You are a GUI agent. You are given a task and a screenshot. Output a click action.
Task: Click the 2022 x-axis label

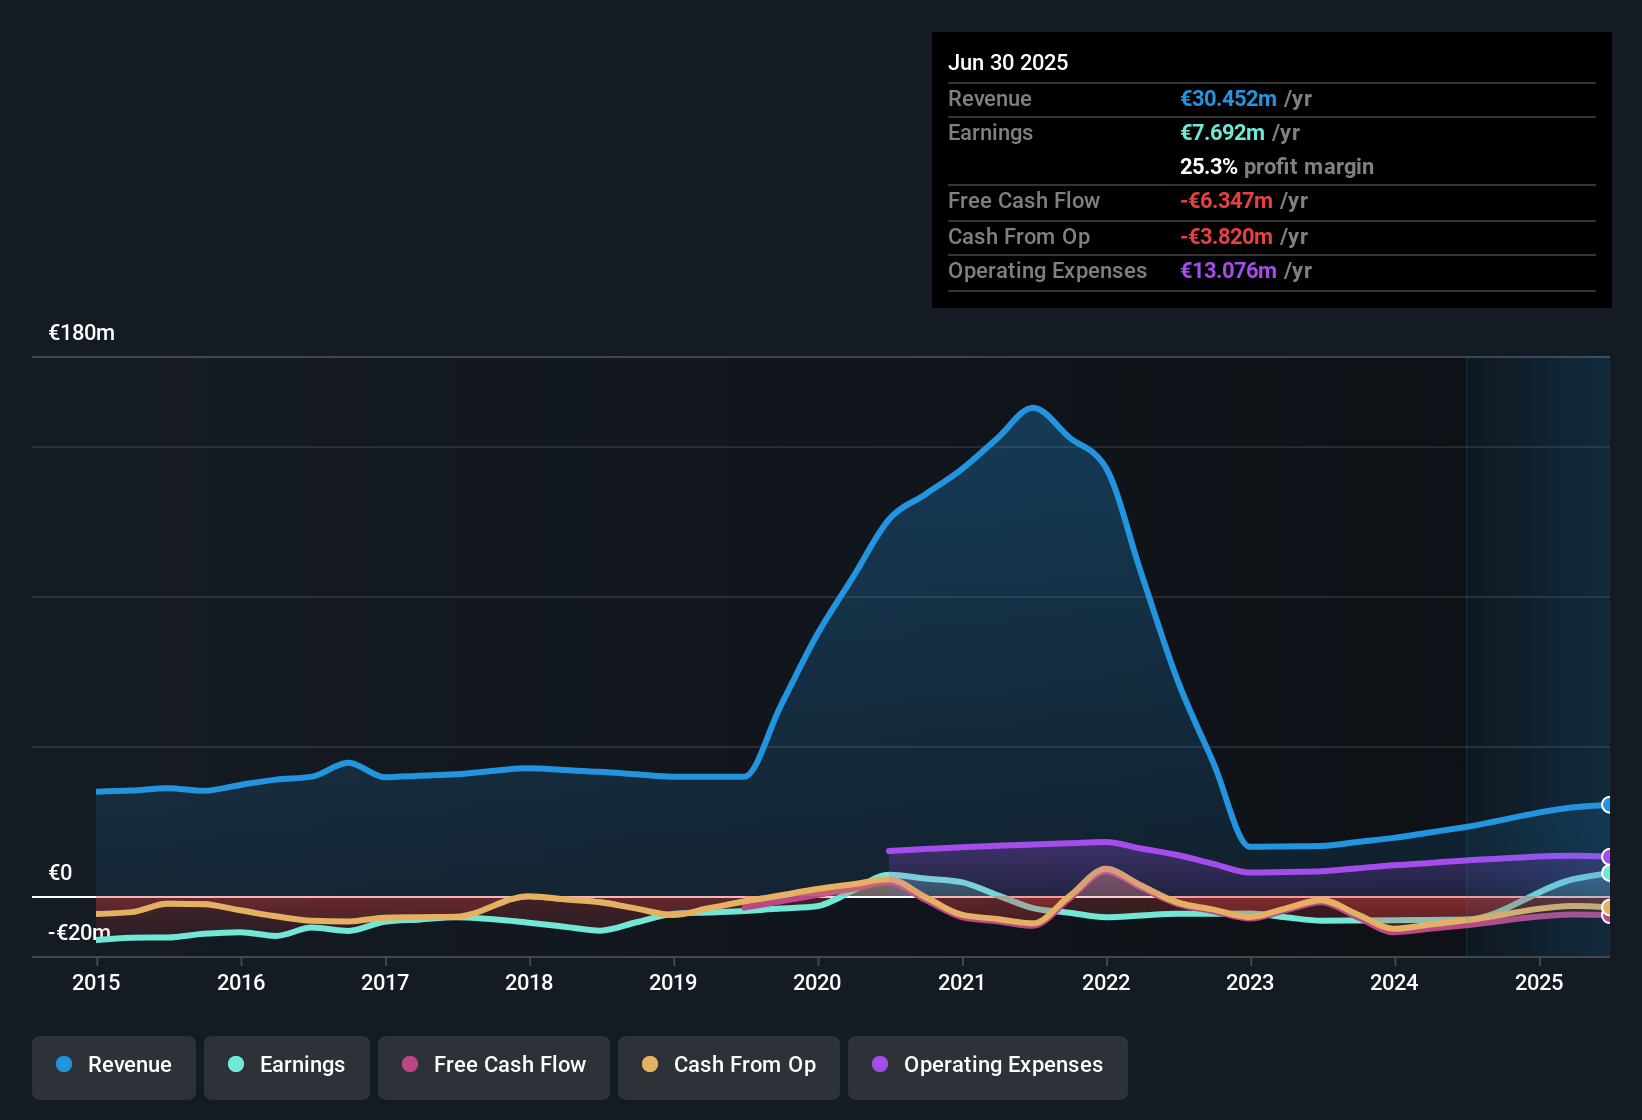(x=1106, y=983)
